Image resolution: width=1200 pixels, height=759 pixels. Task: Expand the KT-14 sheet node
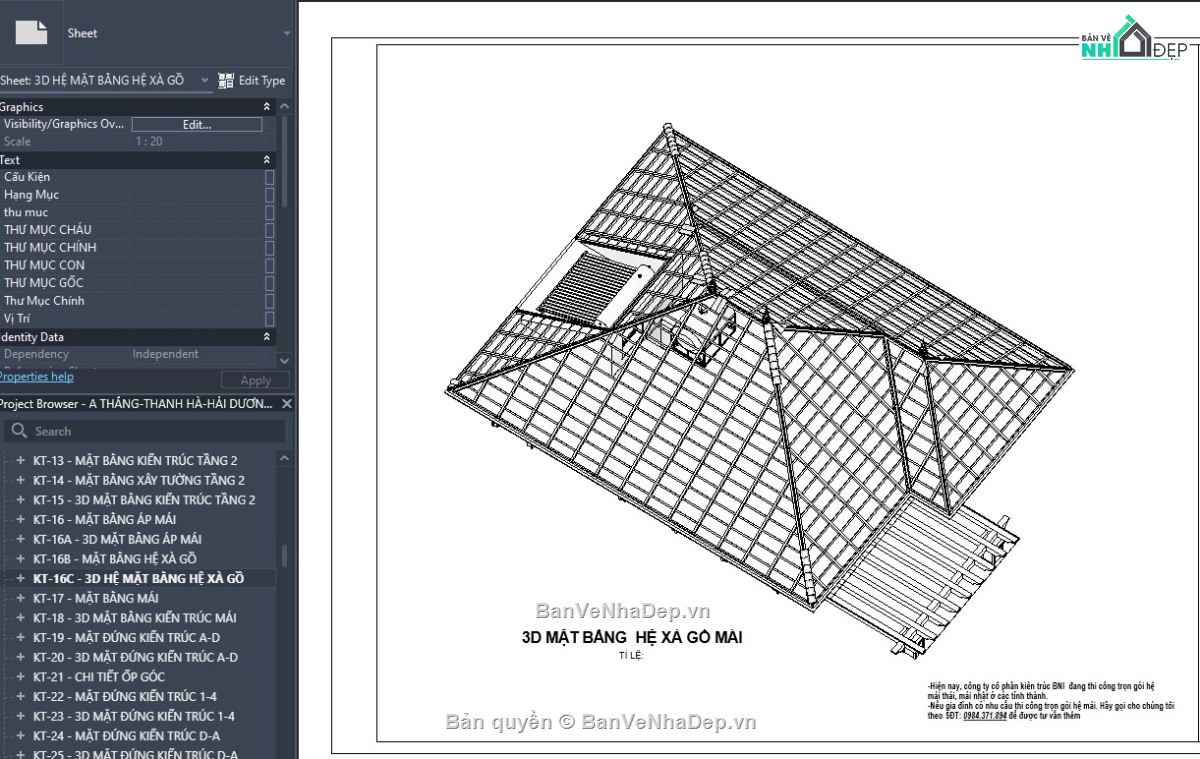click(20, 480)
